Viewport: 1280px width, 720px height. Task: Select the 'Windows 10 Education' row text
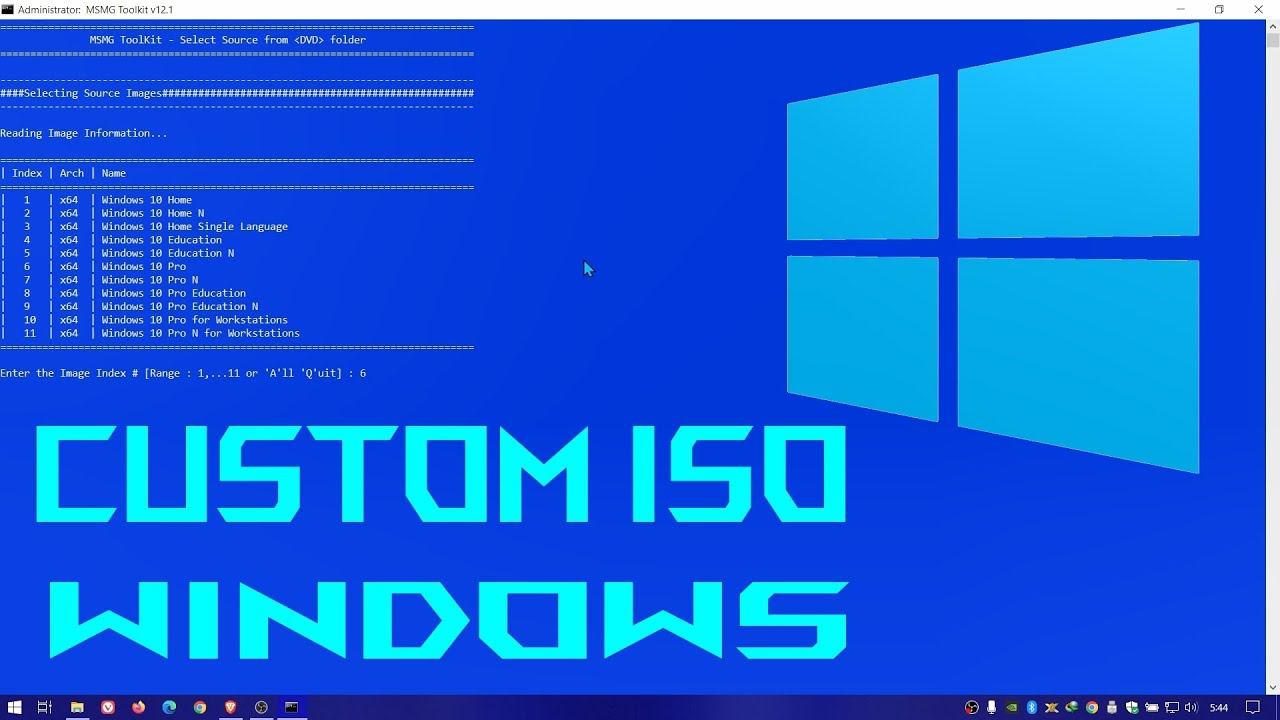[x=162, y=240]
